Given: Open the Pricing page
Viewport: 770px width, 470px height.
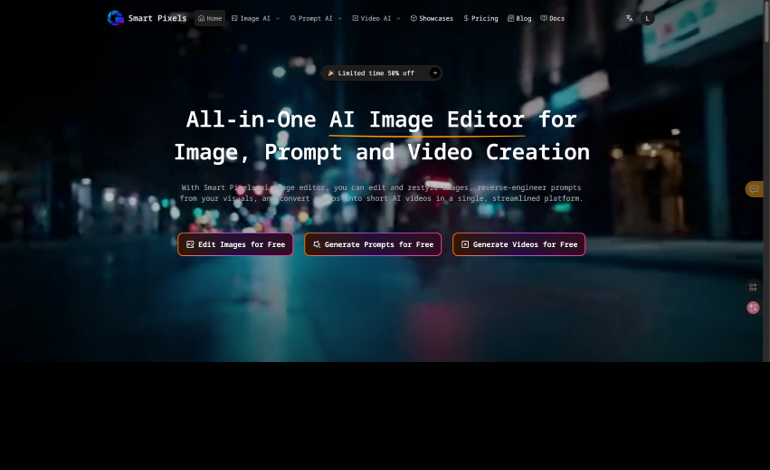Looking at the screenshot, I should pyautogui.click(x=481, y=18).
